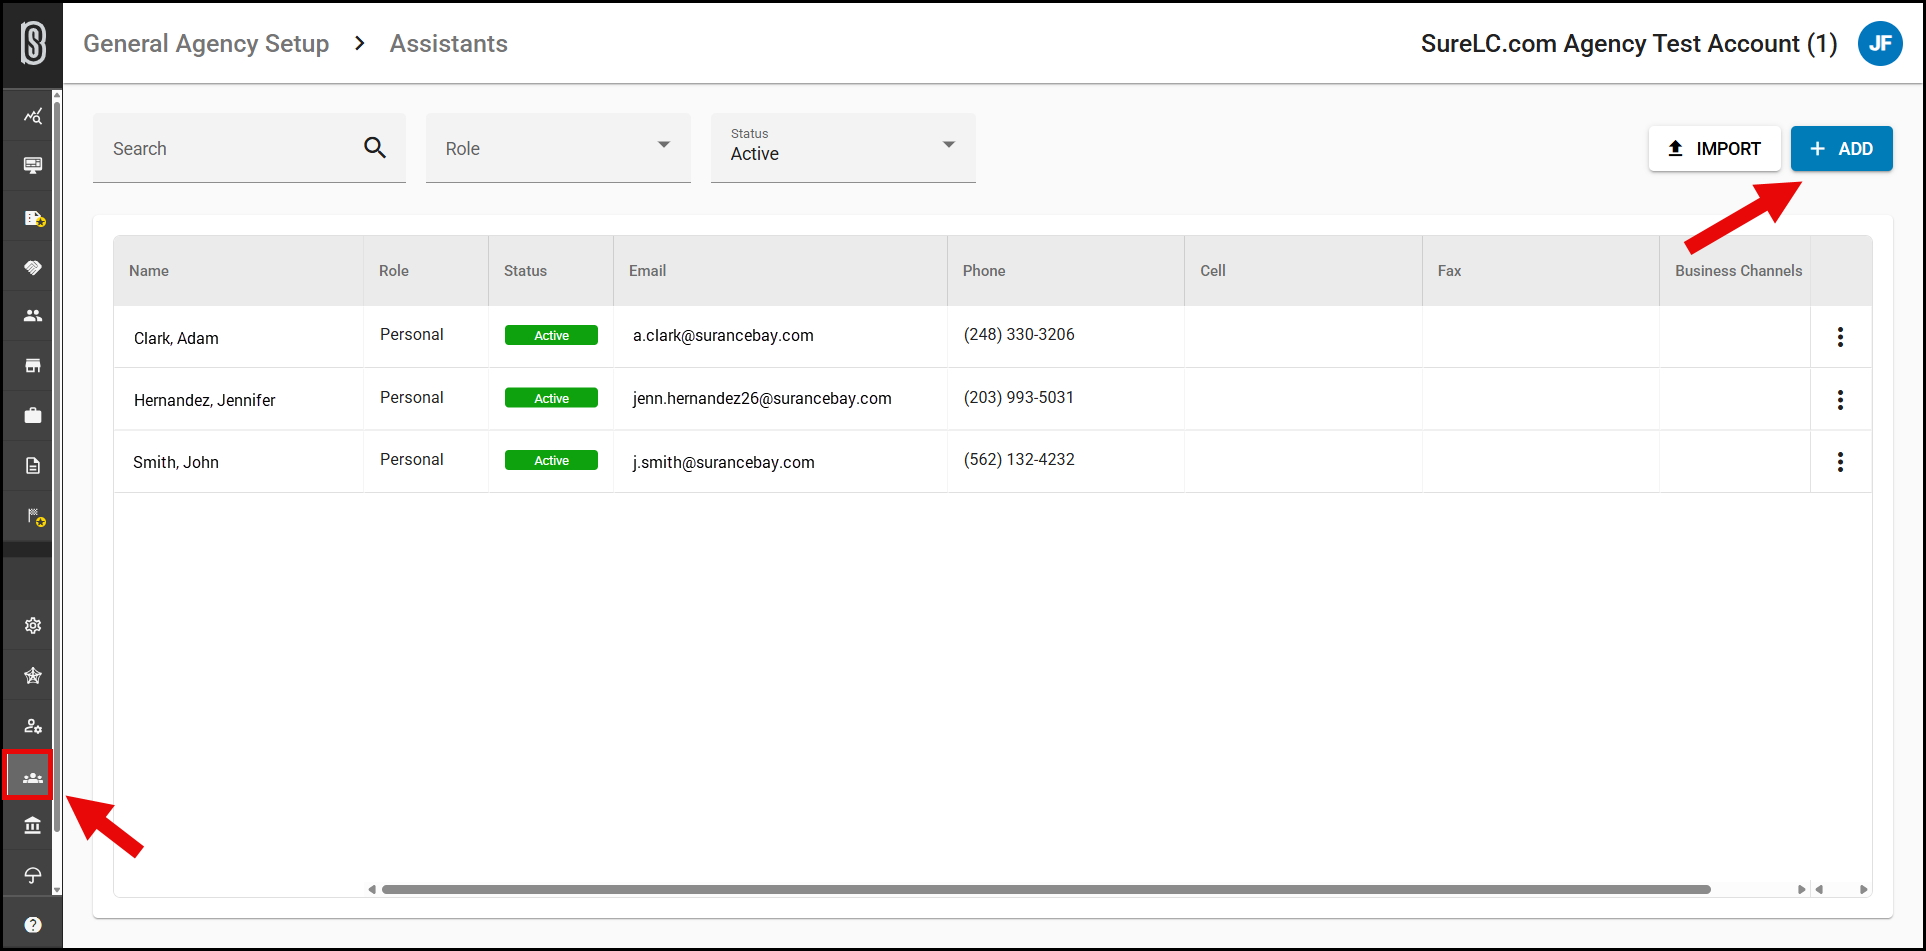Open the handshake sidebar icon

[x=33, y=267]
